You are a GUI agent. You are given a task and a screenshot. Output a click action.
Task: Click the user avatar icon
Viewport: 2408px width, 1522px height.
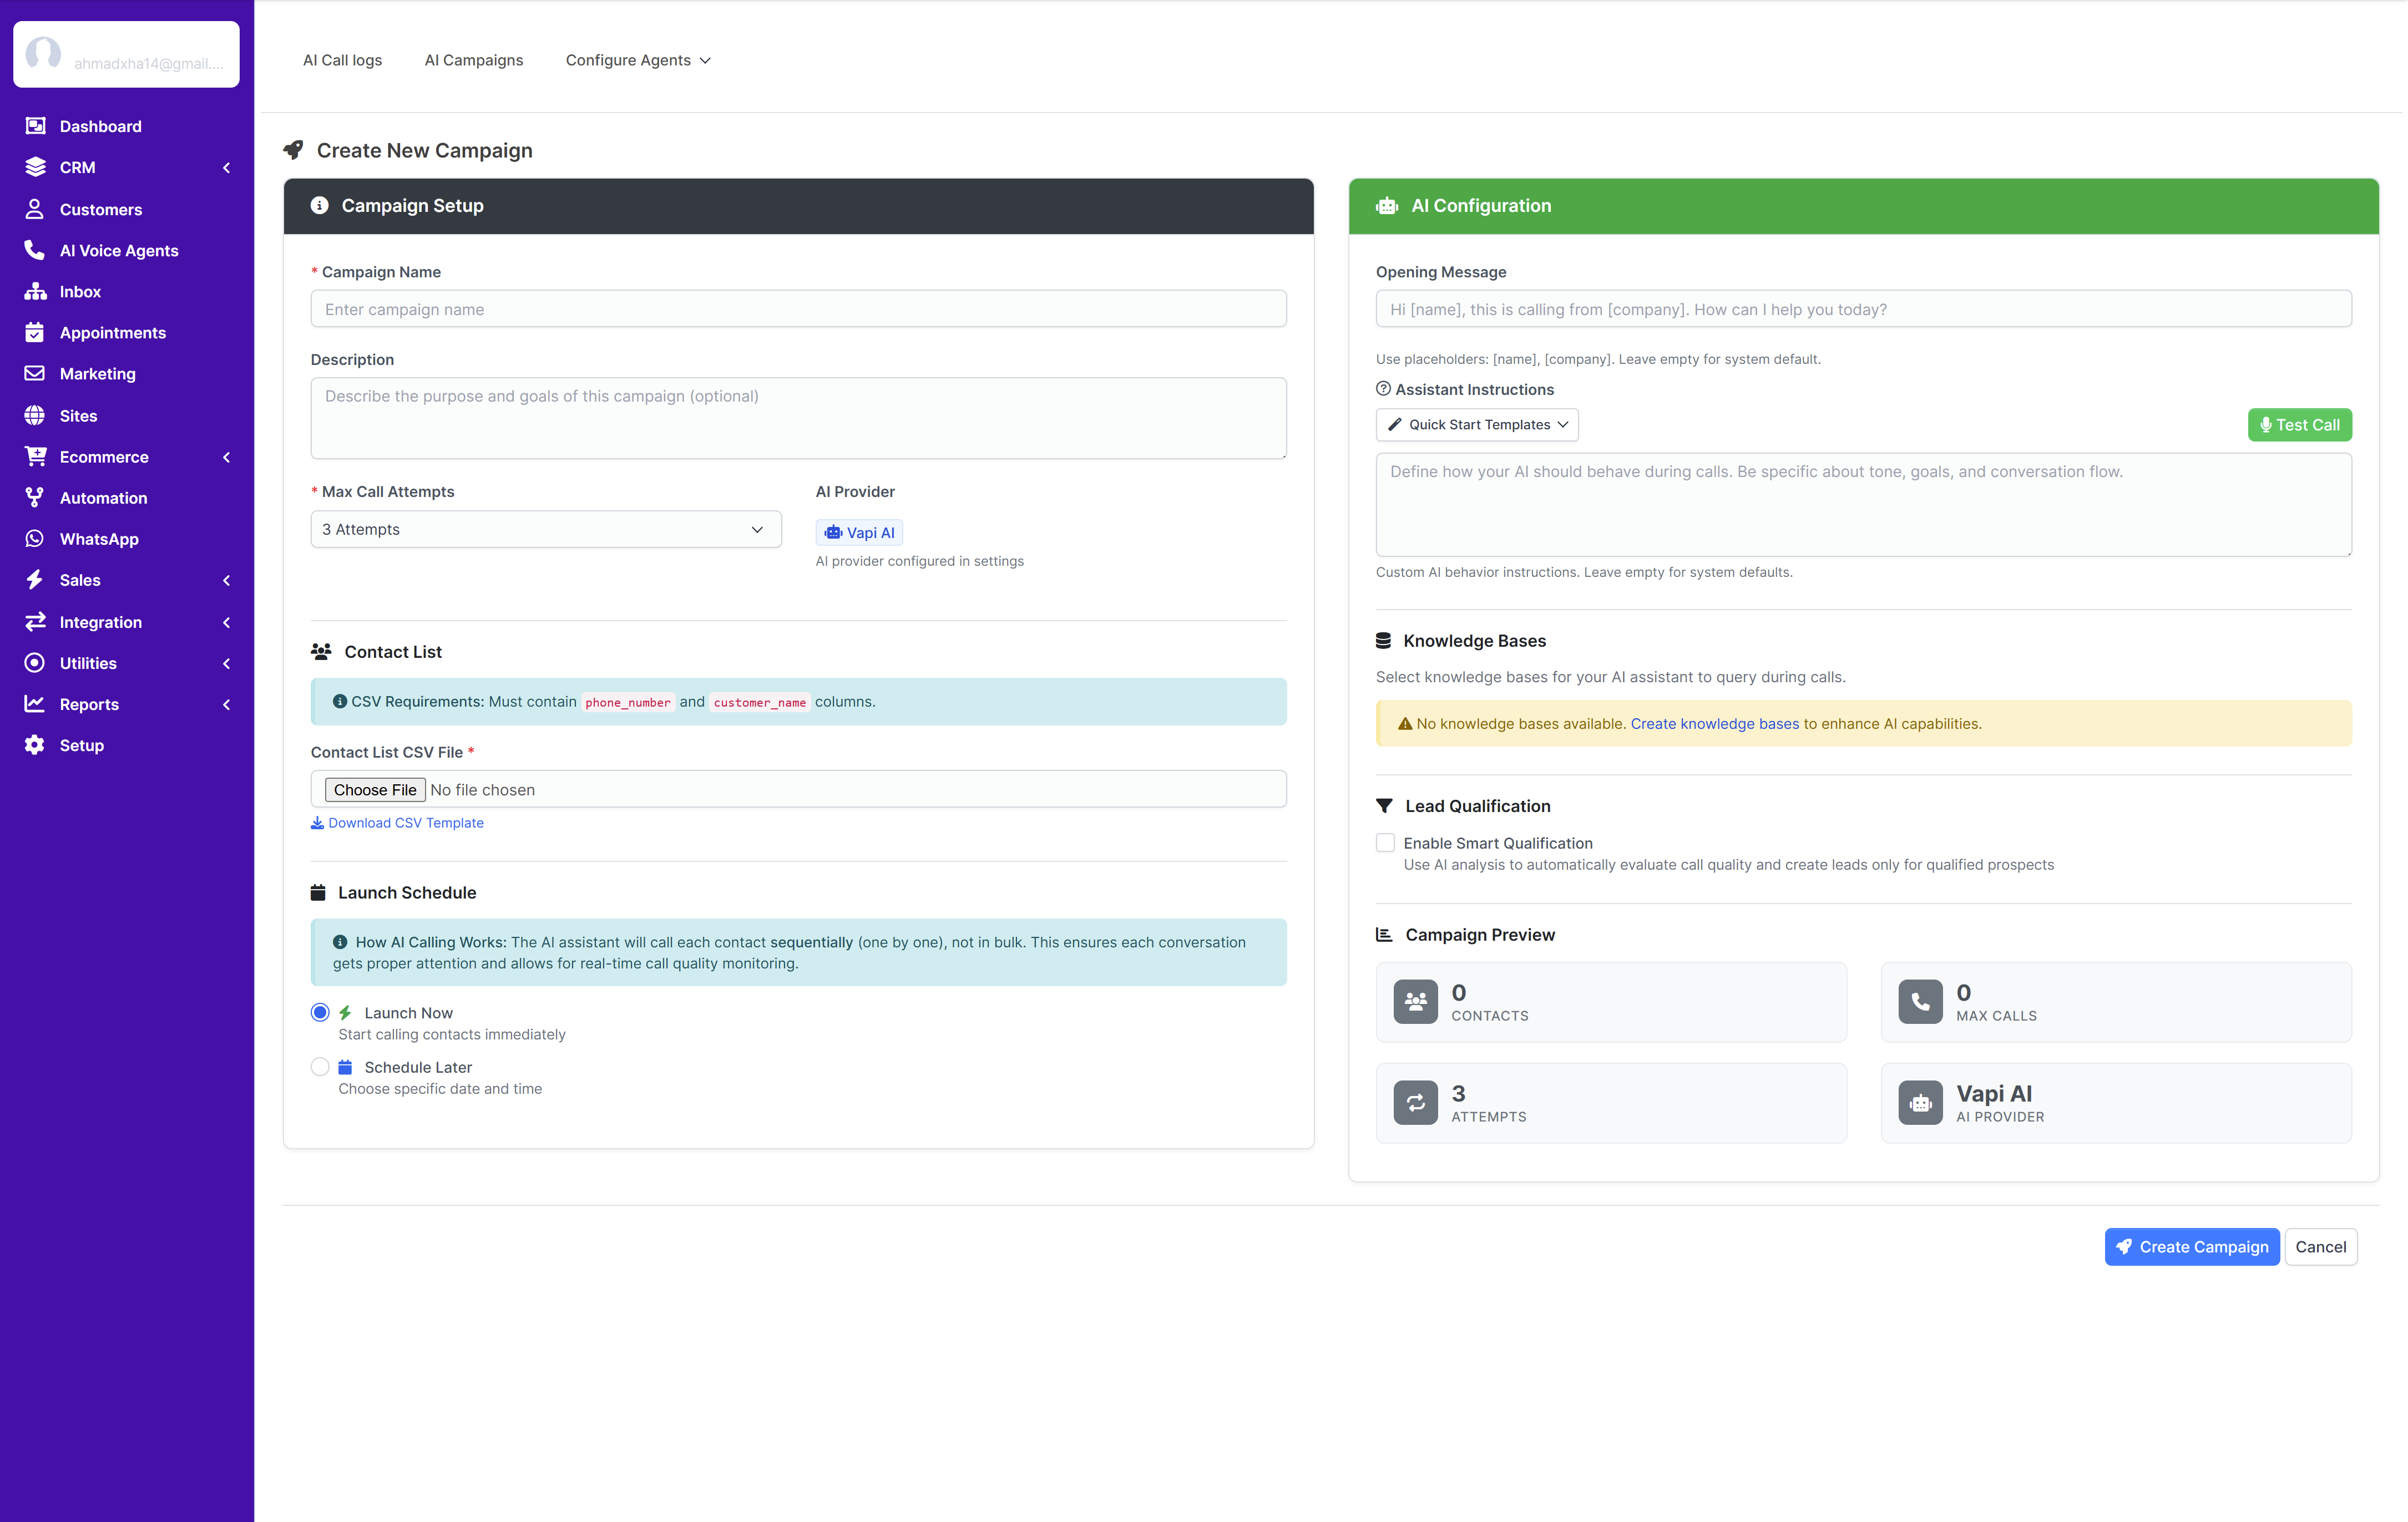43,54
